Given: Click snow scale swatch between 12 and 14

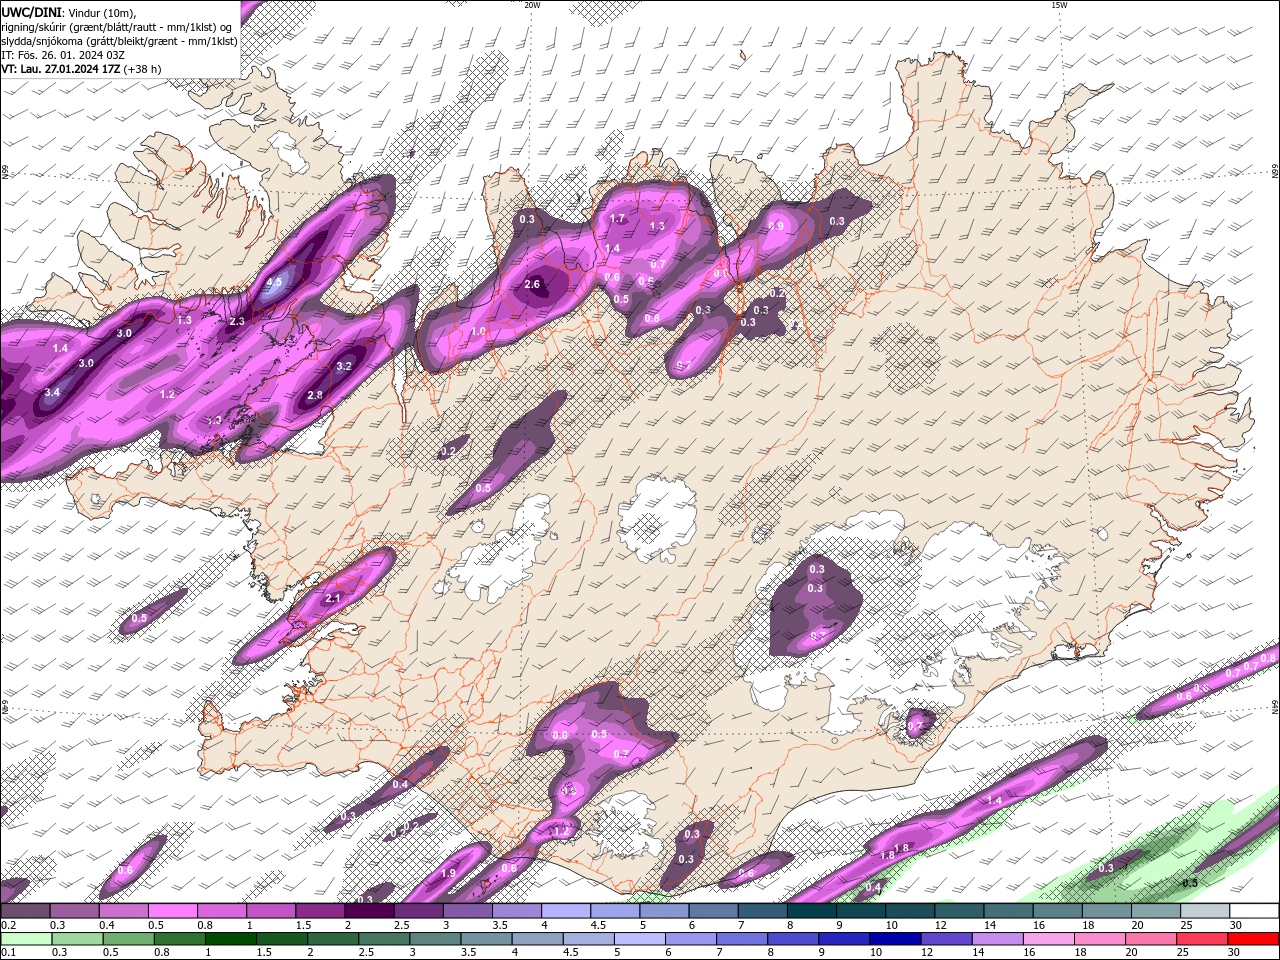Looking at the screenshot, I should pos(960,911).
